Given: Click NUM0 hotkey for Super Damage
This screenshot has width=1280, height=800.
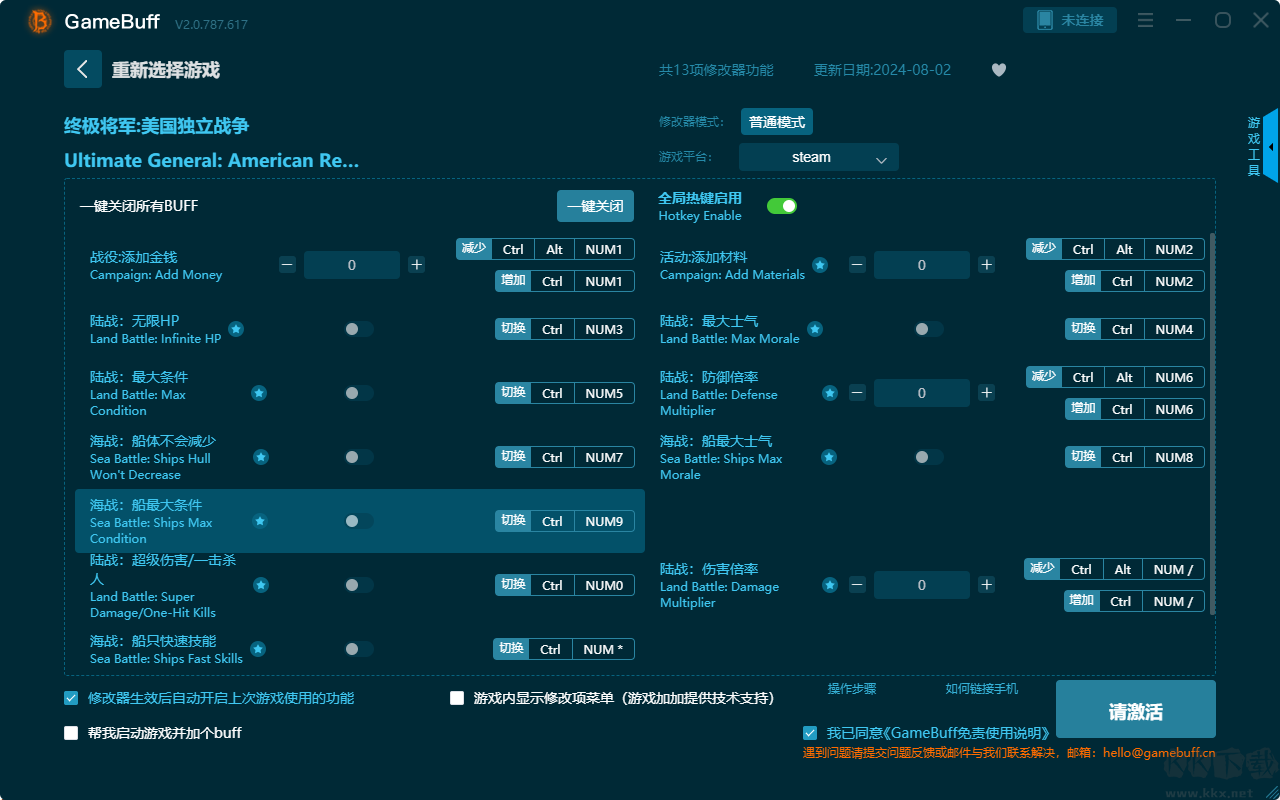Looking at the screenshot, I should click(x=604, y=585).
